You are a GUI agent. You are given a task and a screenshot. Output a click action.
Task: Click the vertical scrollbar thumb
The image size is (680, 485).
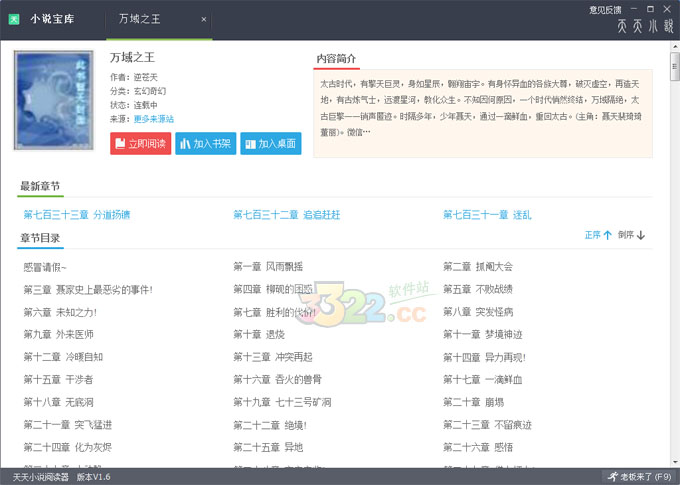click(675, 66)
